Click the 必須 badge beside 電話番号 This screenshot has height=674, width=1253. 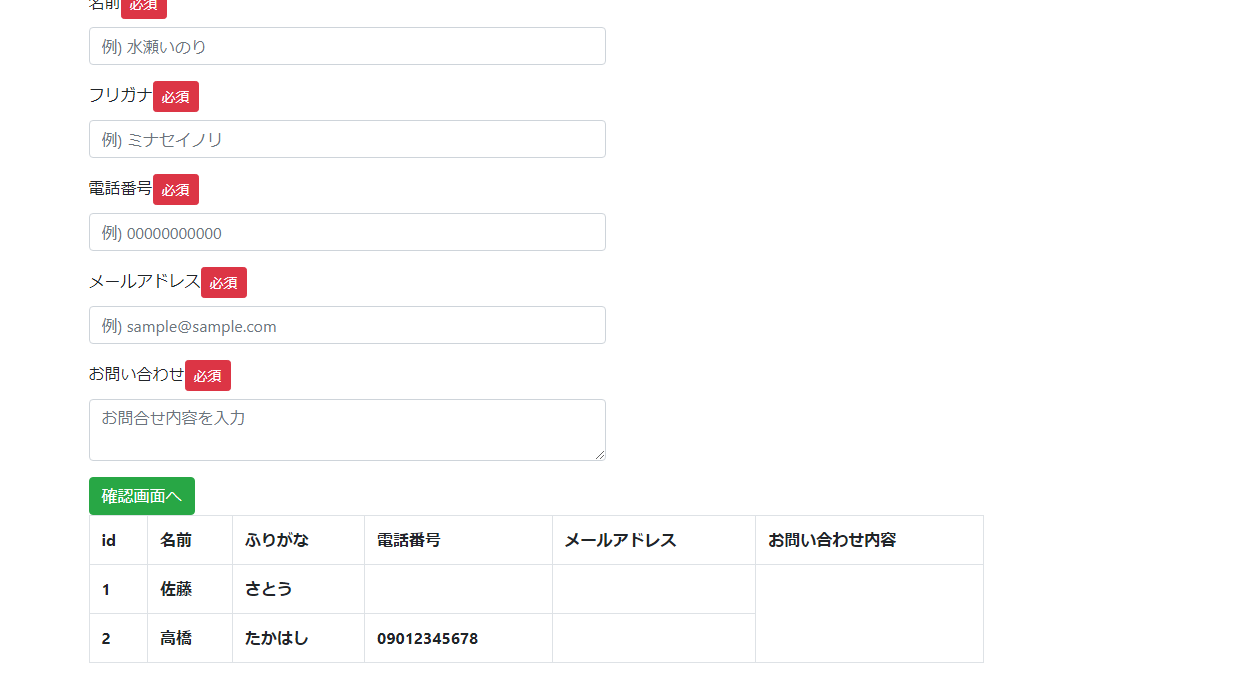tap(176, 190)
